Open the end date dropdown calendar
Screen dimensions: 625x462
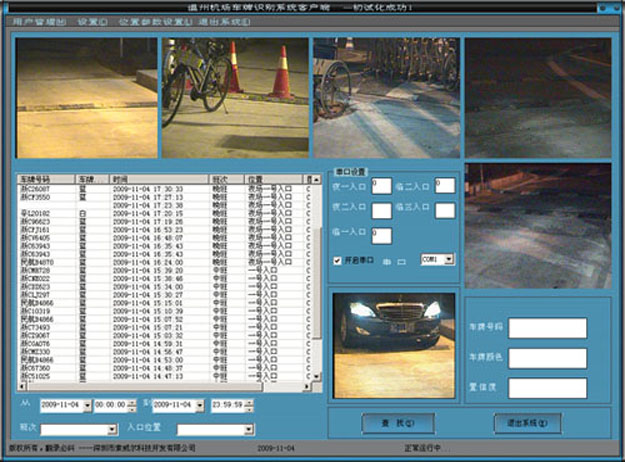pyautogui.click(x=198, y=405)
